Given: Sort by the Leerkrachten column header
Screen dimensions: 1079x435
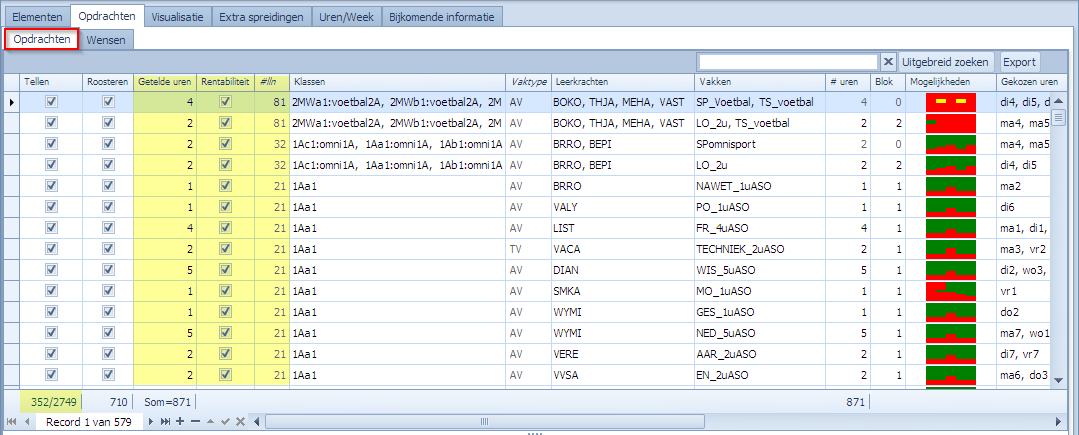Looking at the screenshot, I should (x=621, y=82).
